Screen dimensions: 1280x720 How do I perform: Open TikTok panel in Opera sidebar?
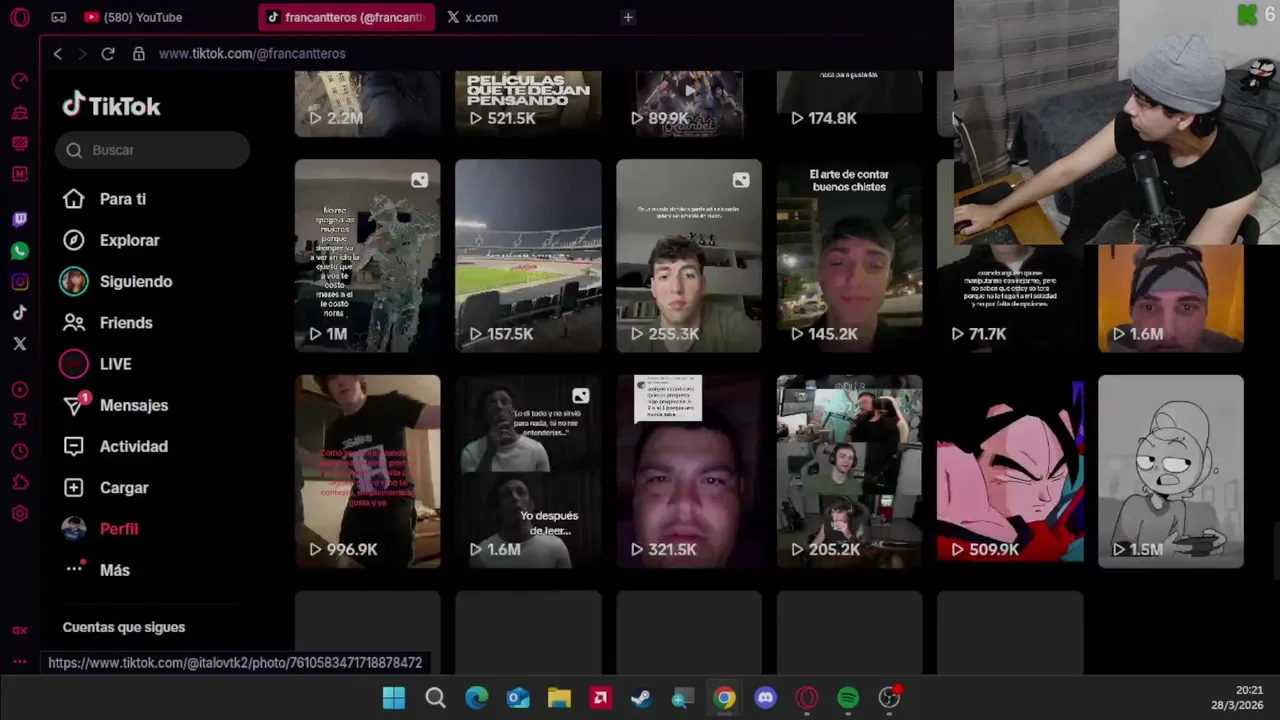pos(19,313)
